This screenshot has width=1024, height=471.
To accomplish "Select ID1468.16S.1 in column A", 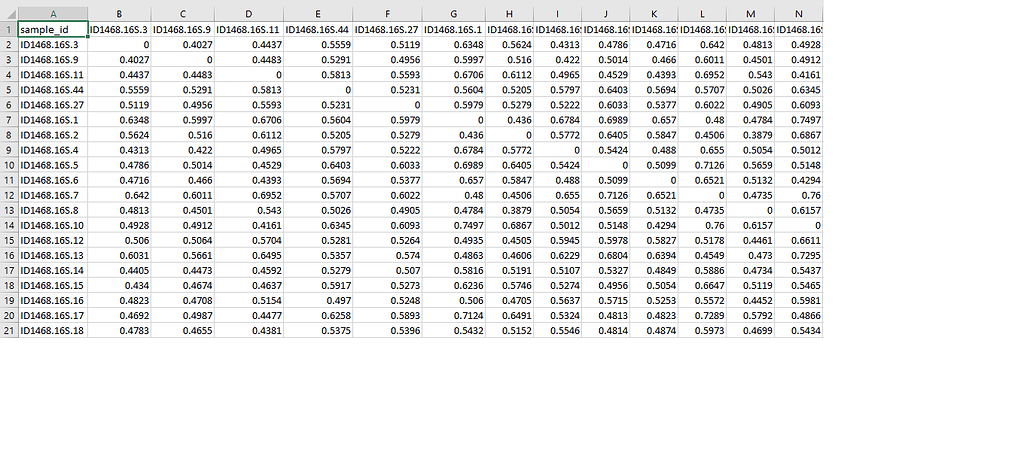I will [53, 120].
